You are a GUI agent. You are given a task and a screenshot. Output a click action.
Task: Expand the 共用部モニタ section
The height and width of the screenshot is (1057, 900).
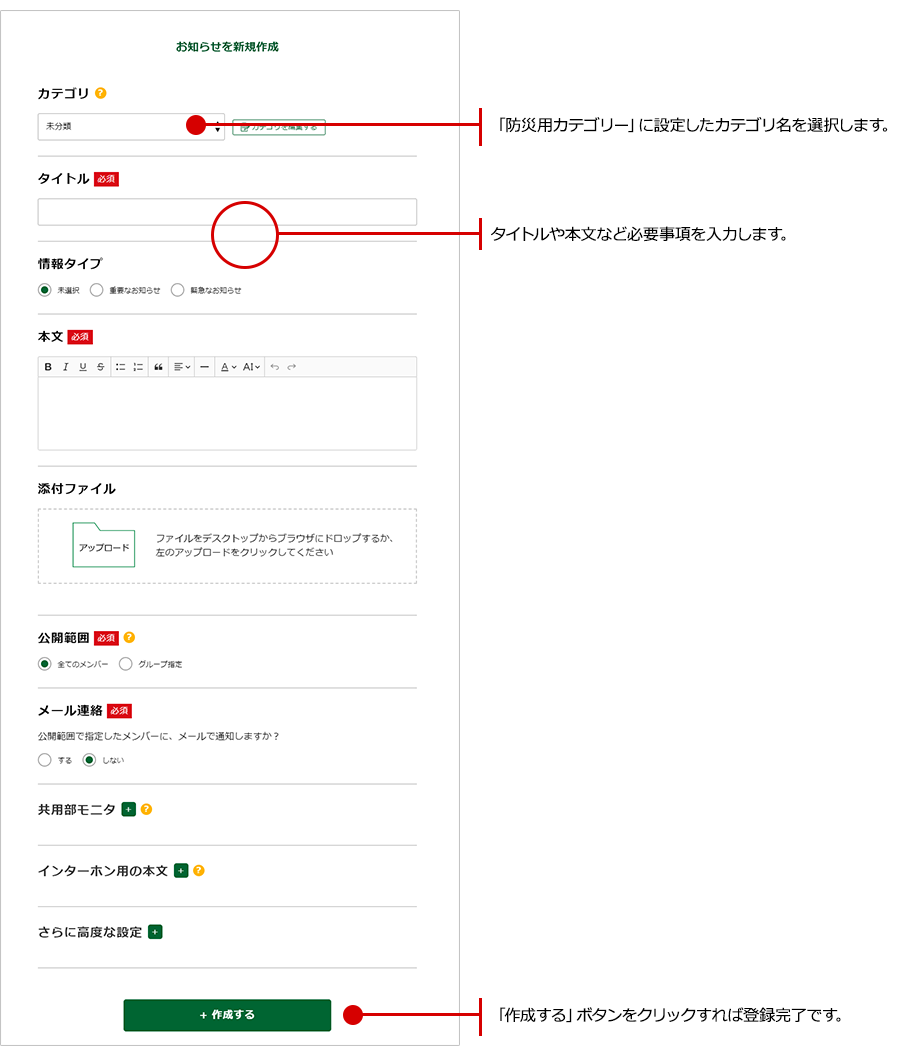click(x=128, y=809)
